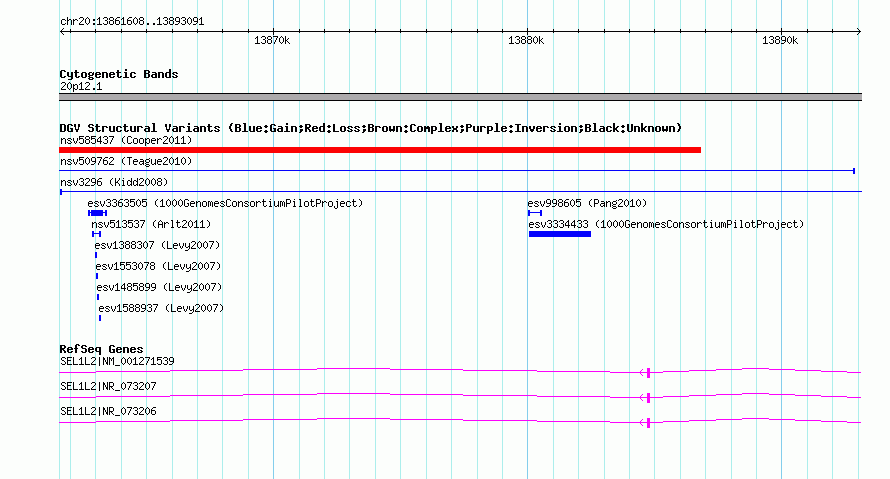890x479 pixels.
Task: Click the esv3363505 blue gain glyph
Action: pos(98,213)
